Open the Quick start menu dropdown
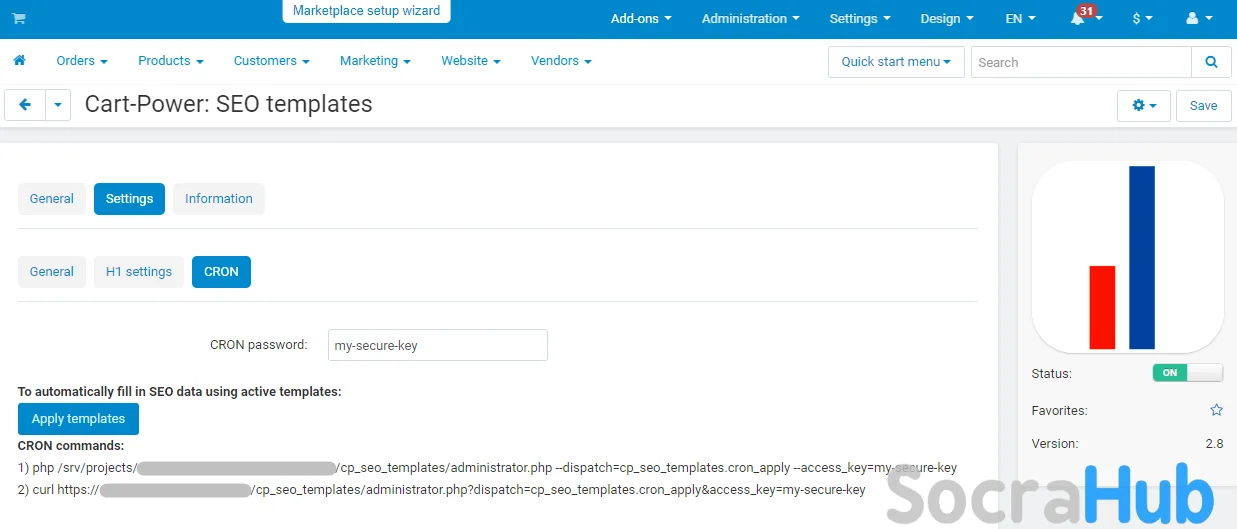 click(x=895, y=62)
